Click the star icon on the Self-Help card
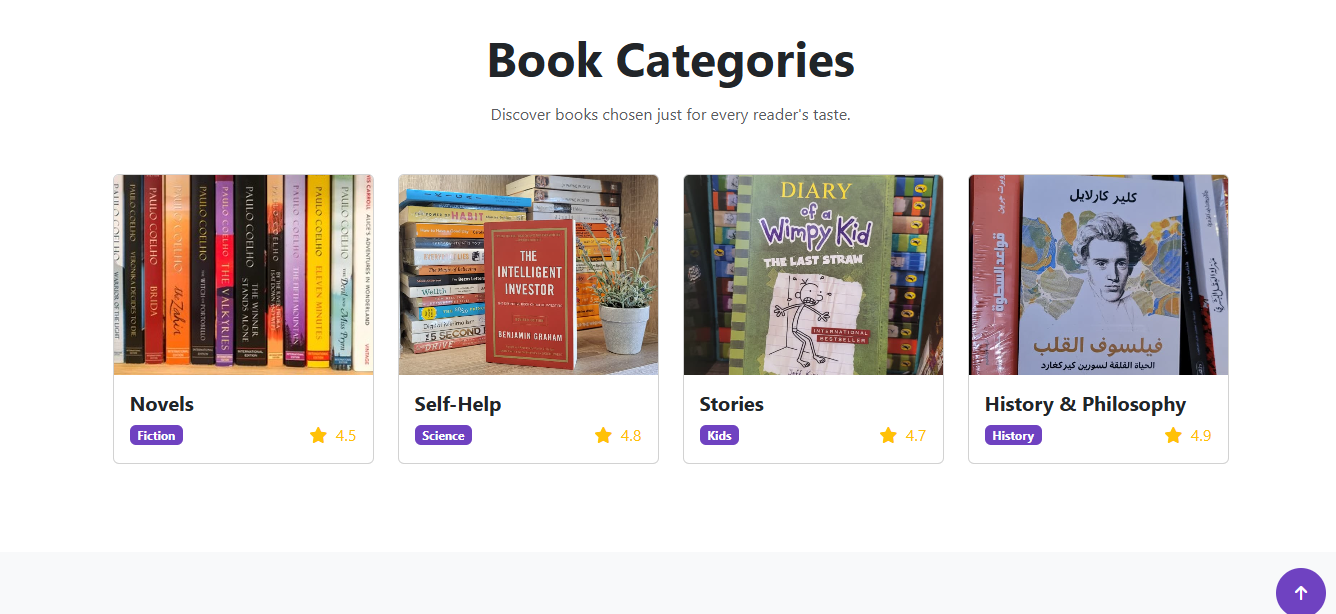1336x614 pixels. tap(603, 435)
